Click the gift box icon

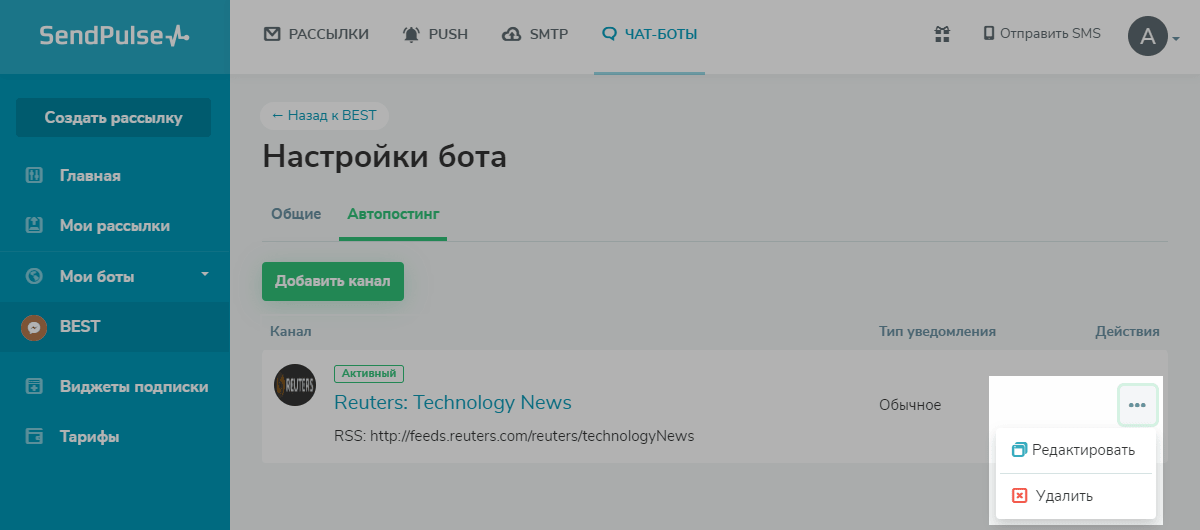tap(941, 34)
